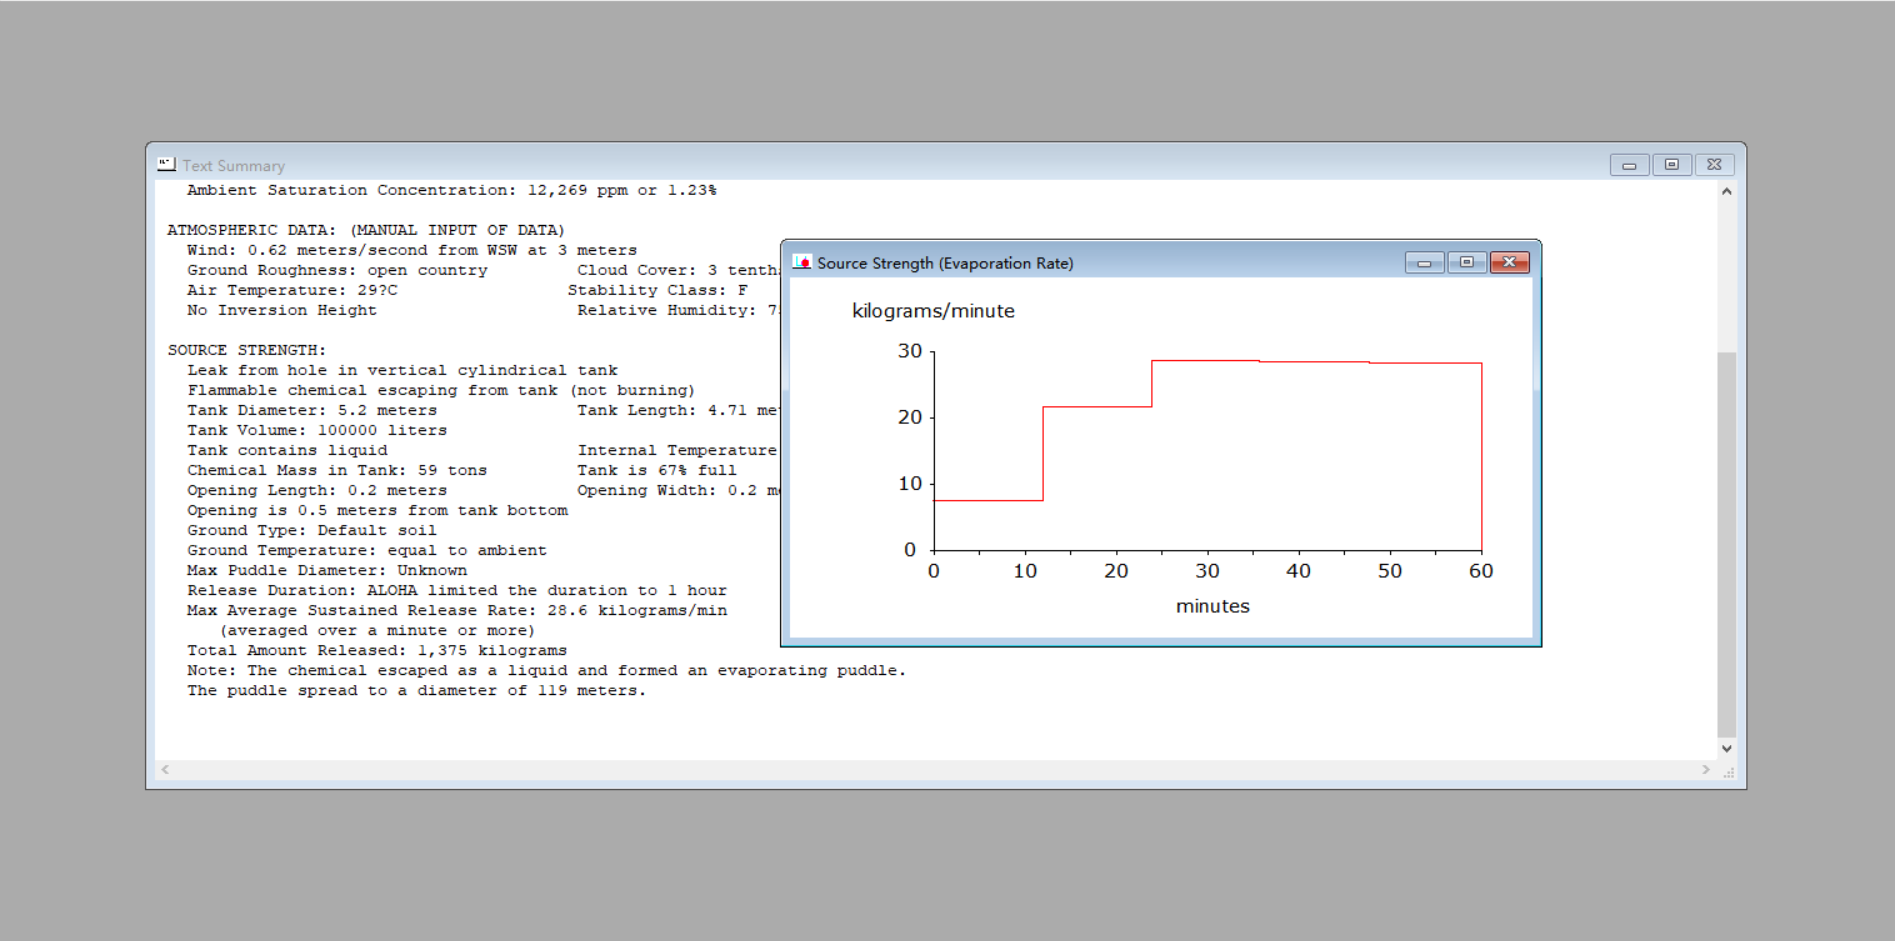This screenshot has height=941, width=1895.
Task: Click the "Tank Volume: 100000 liters" text
Action: [x=317, y=430]
